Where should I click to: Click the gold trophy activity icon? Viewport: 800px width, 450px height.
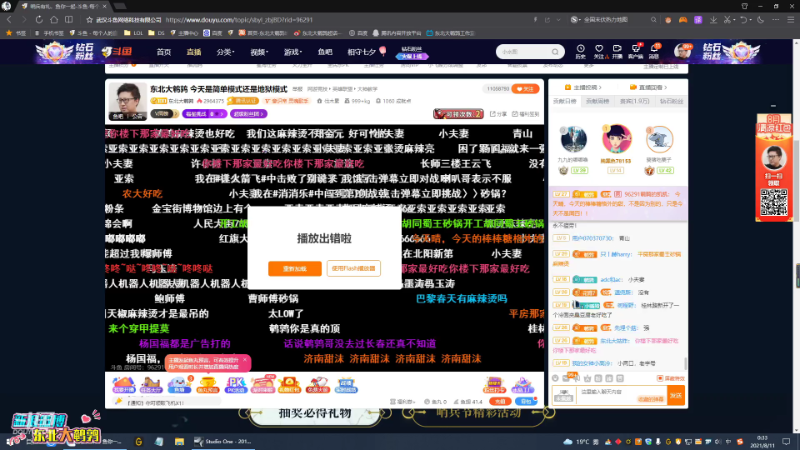[x=207, y=385]
